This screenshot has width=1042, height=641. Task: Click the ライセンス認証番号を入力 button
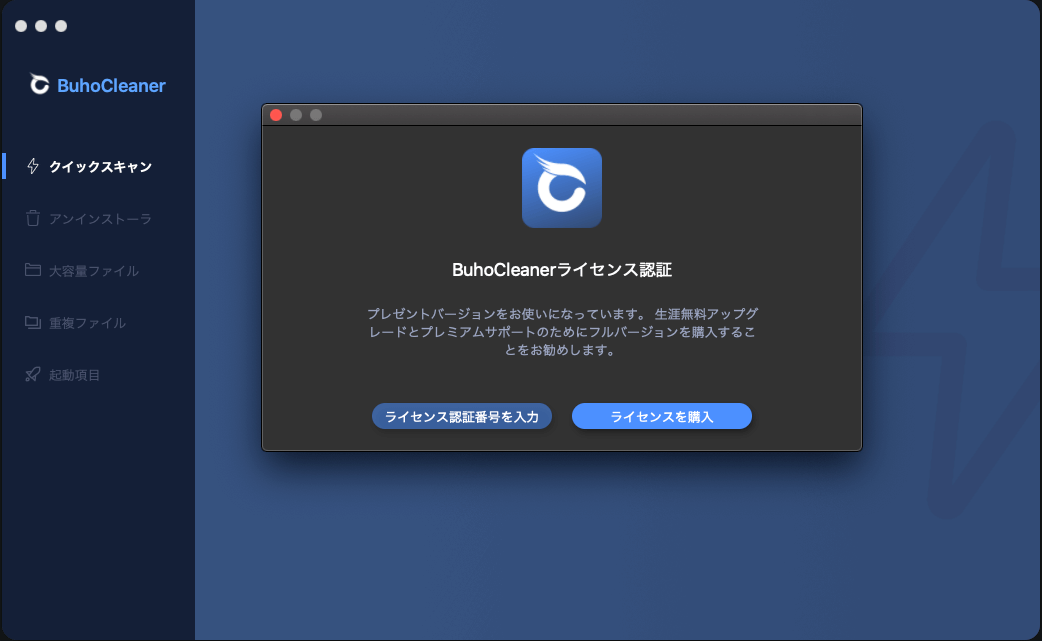click(x=462, y=416)
